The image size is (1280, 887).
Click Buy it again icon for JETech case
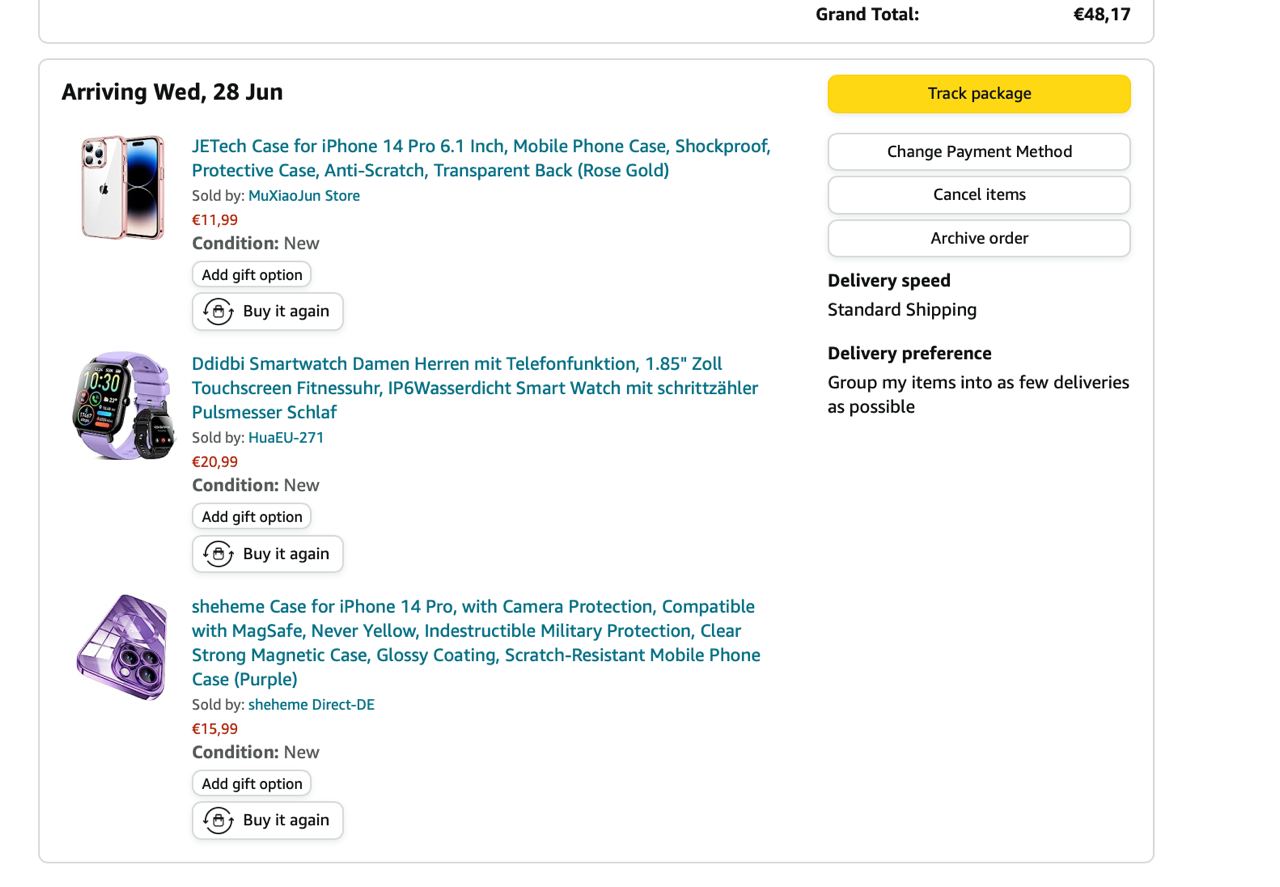[x=219, y=312]
